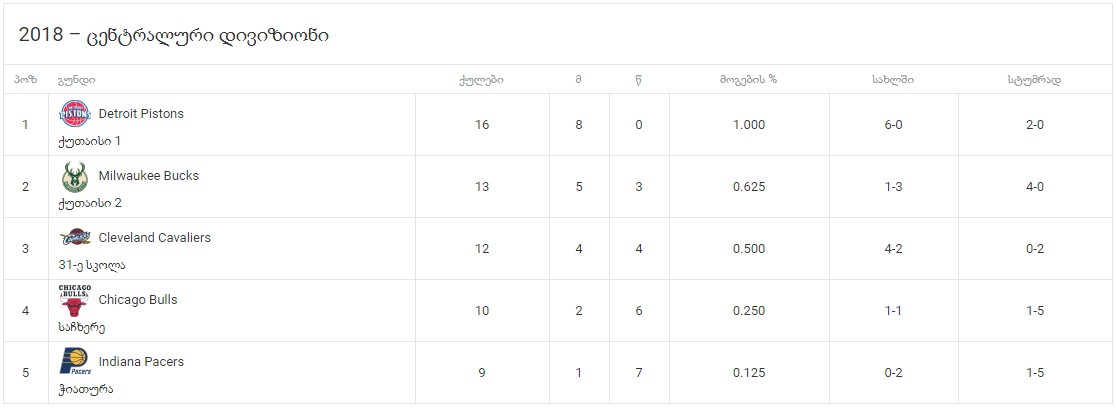Click the 1.000 win percentage cell
The width and height of the screenshot is (1116, 408).
749,125
